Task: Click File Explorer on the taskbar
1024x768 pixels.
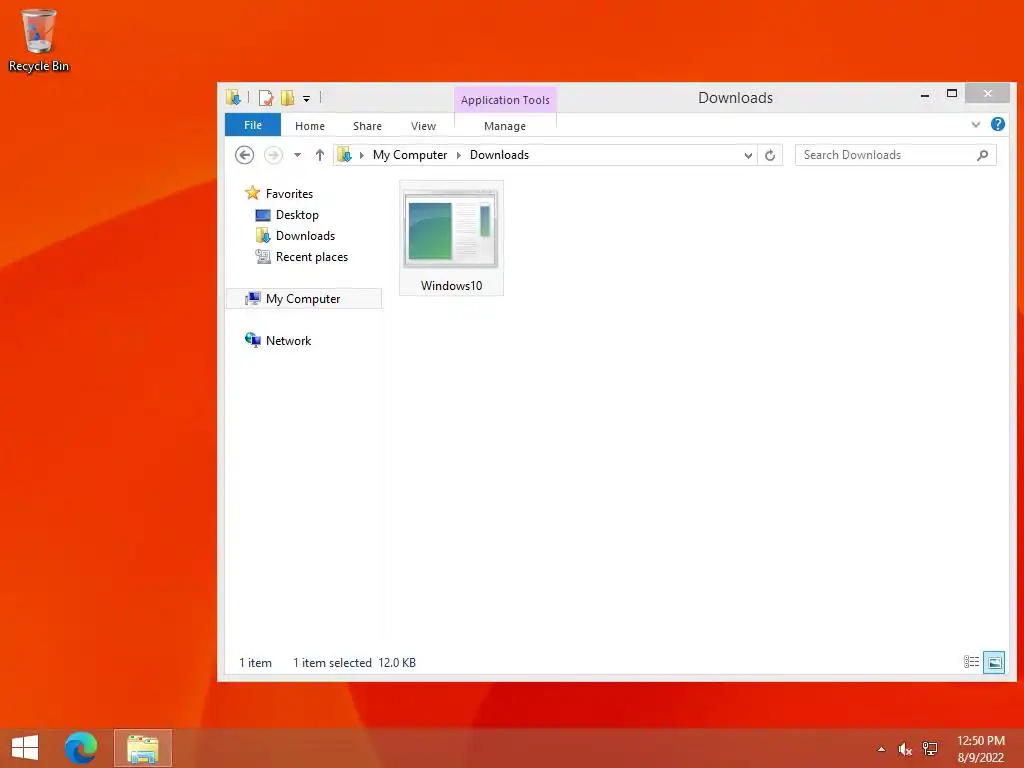Action: coord(142,748)
